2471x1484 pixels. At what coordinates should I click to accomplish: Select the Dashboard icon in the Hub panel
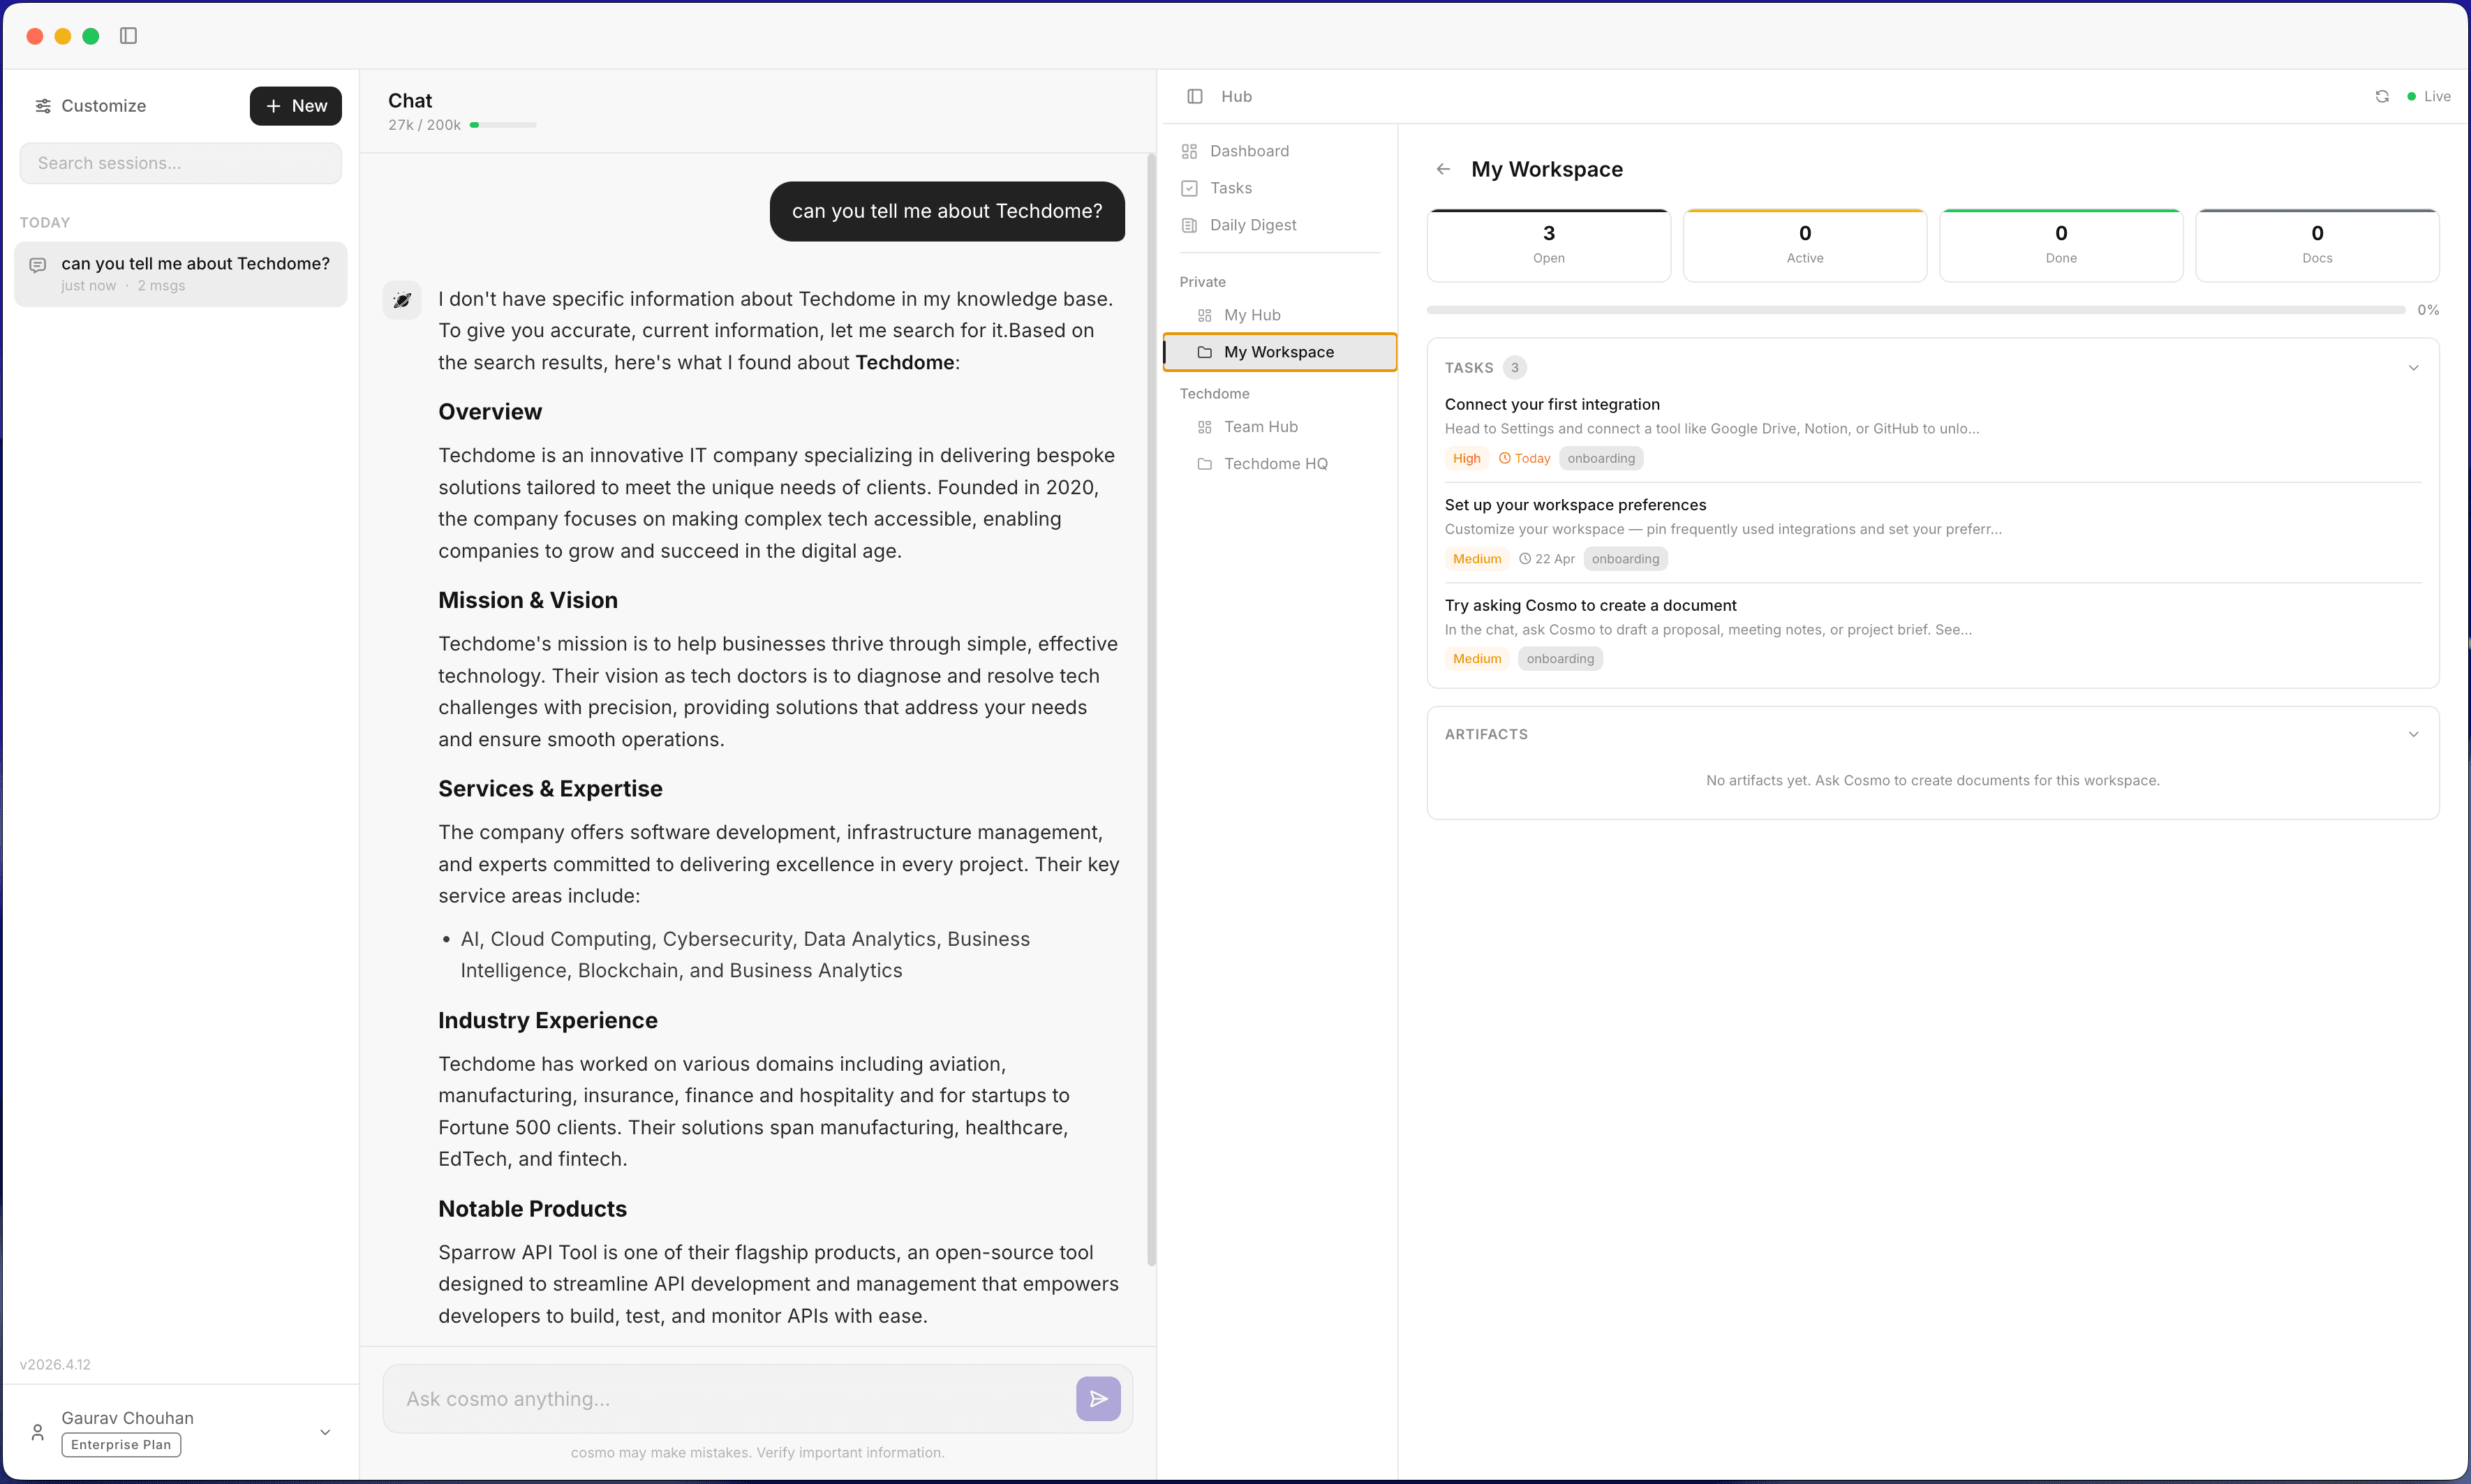[x=1189, y=150]
